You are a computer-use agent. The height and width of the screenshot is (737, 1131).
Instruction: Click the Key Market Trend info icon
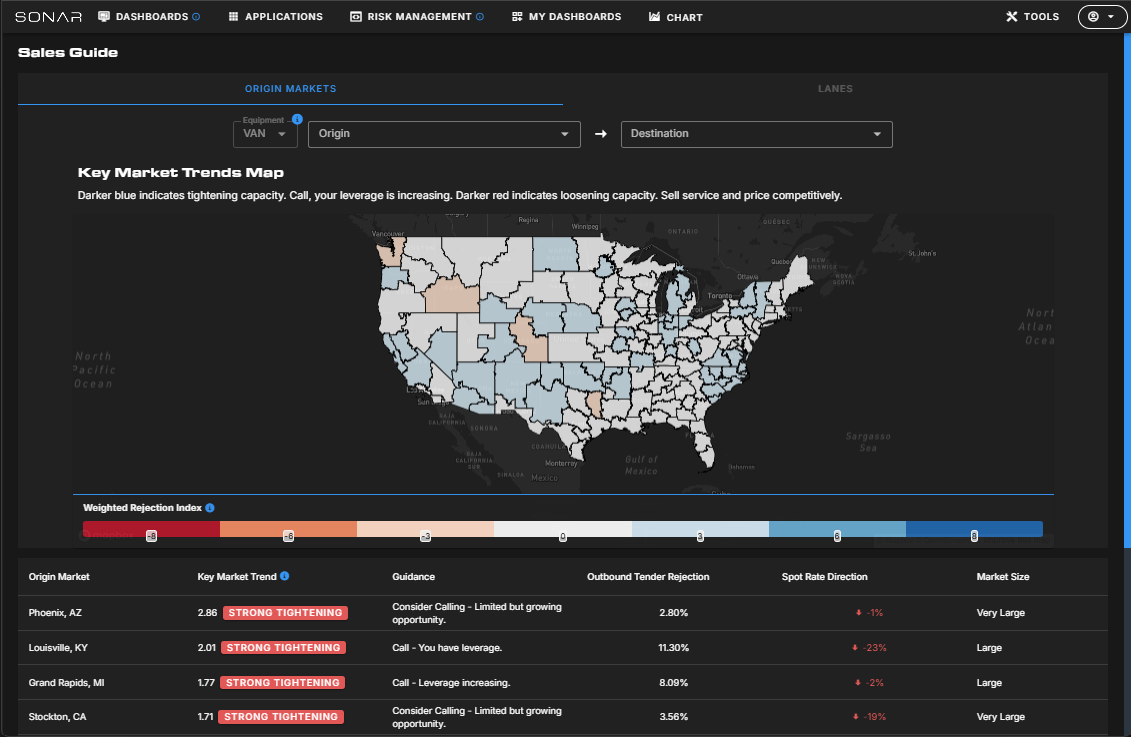coord(285,577)
